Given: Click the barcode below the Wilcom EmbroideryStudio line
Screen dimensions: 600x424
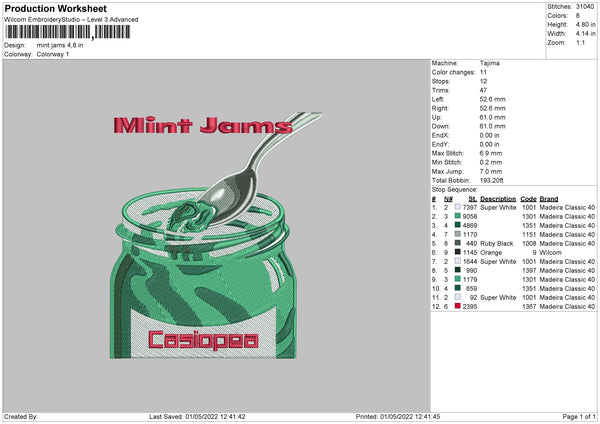Looking at the screenshot, I should (68, 32).
